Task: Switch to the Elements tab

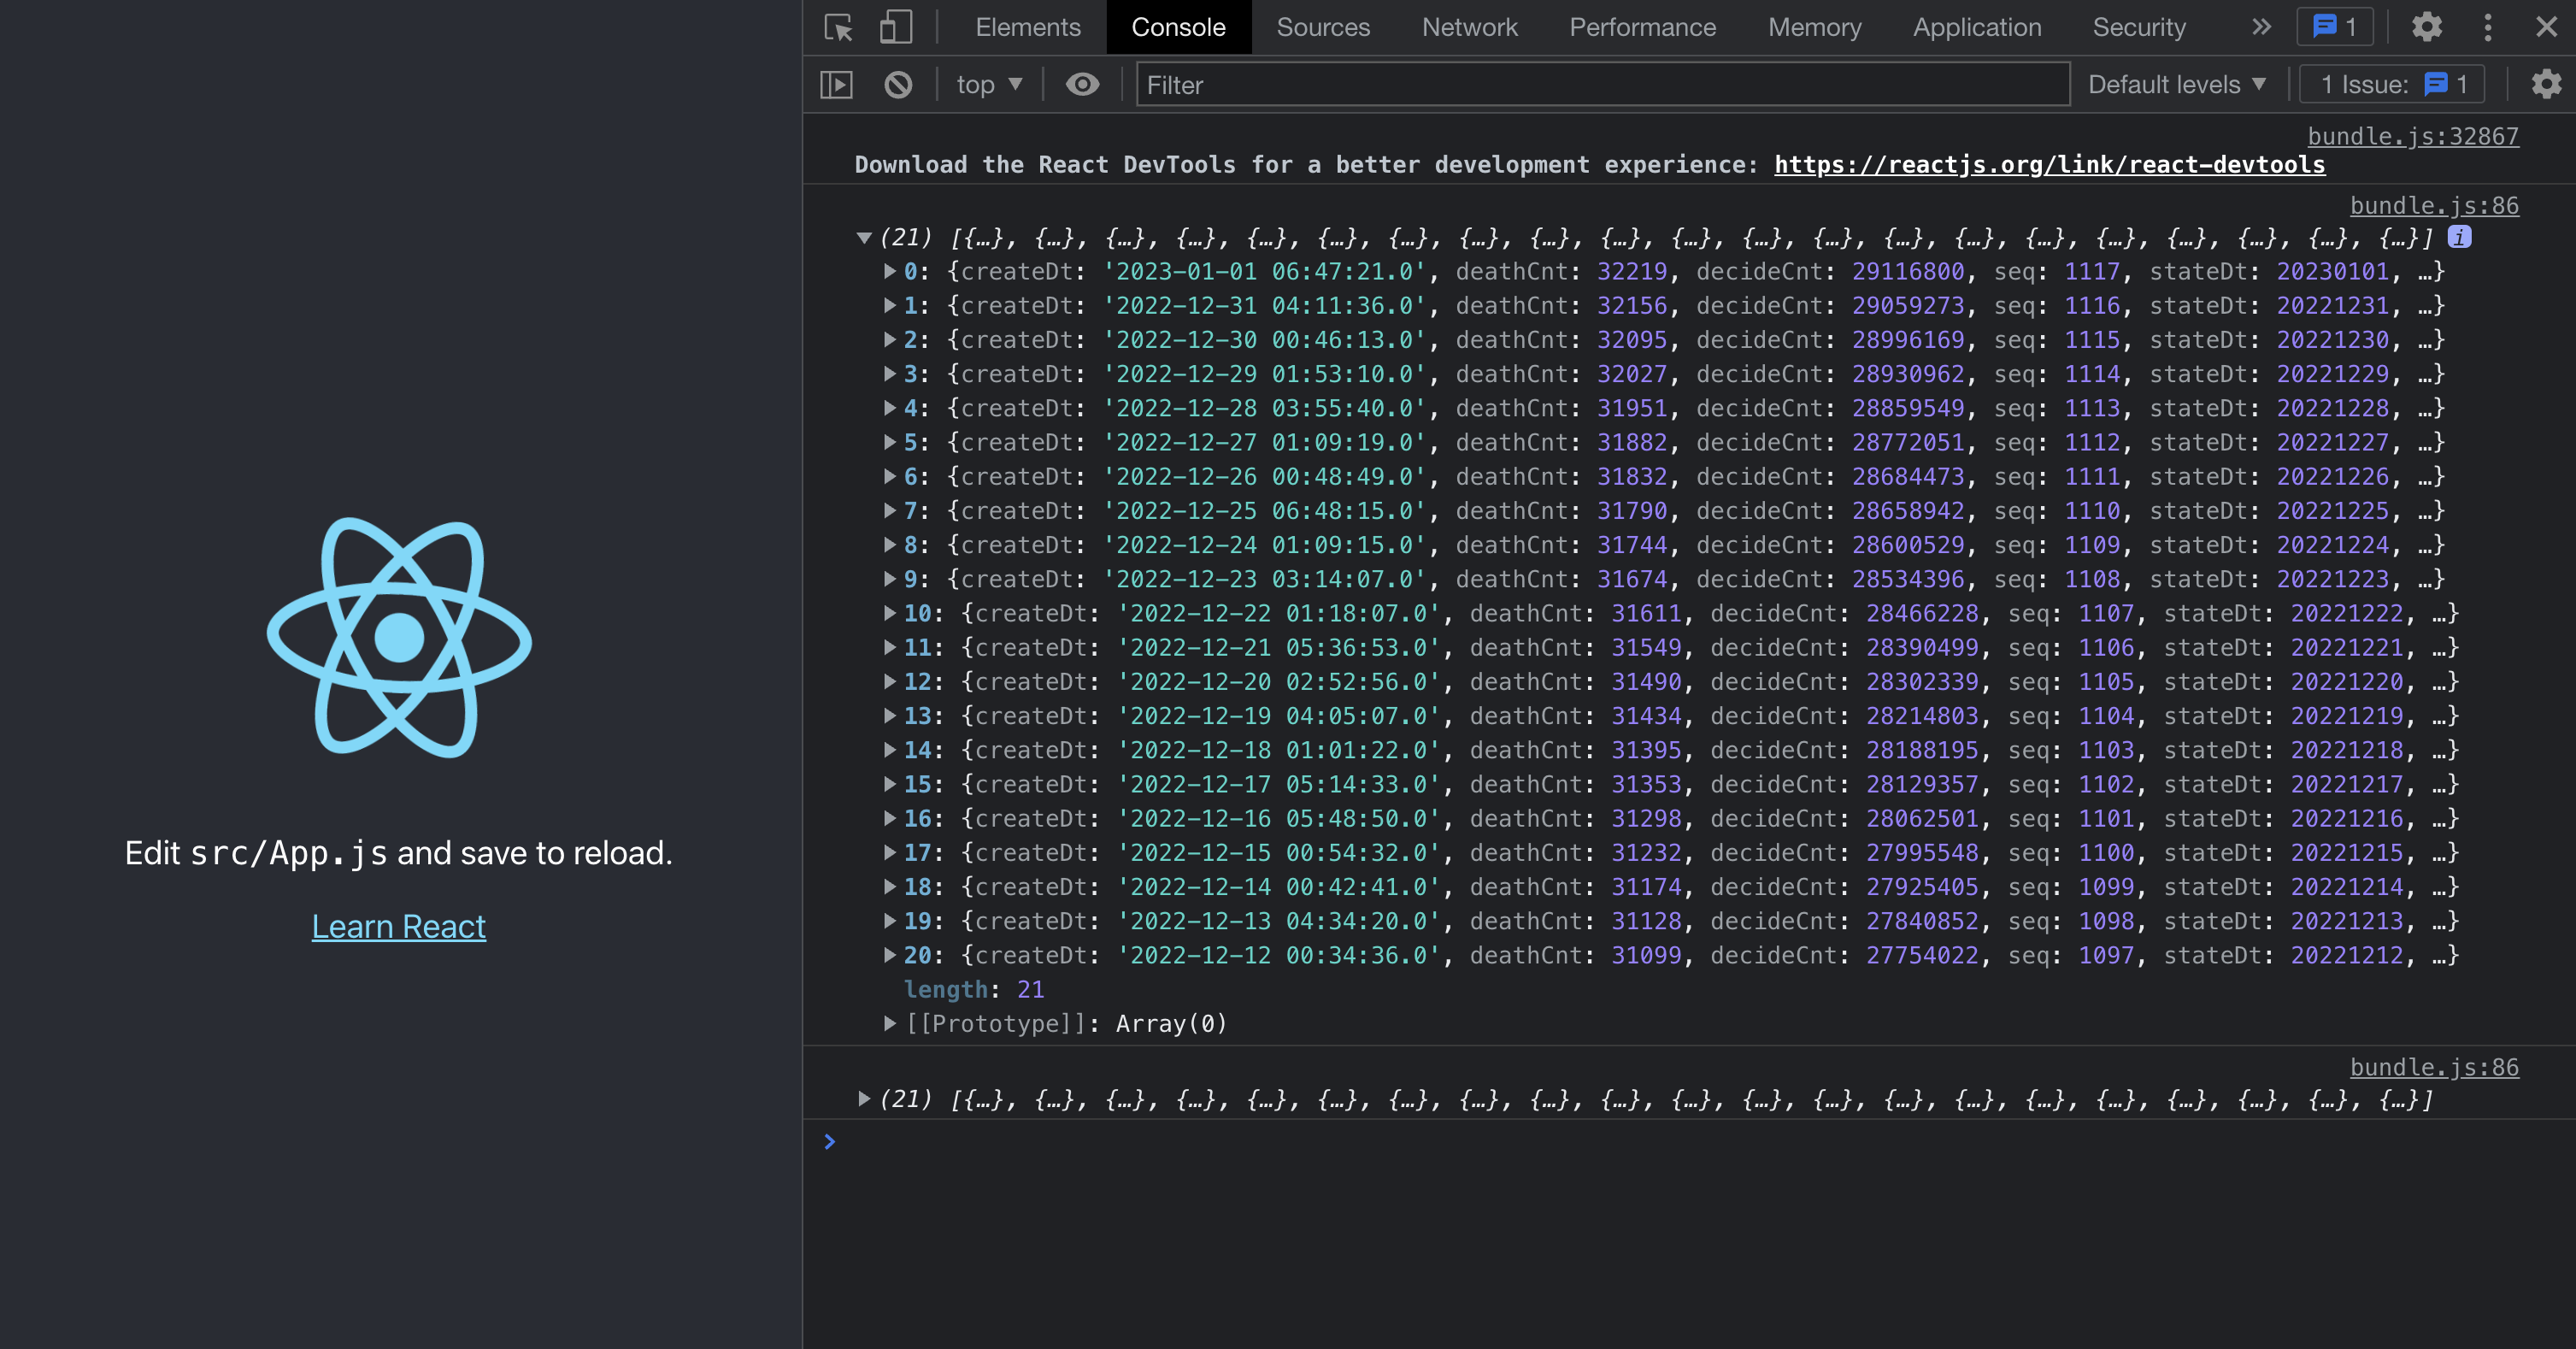Action: (1028, 27)
